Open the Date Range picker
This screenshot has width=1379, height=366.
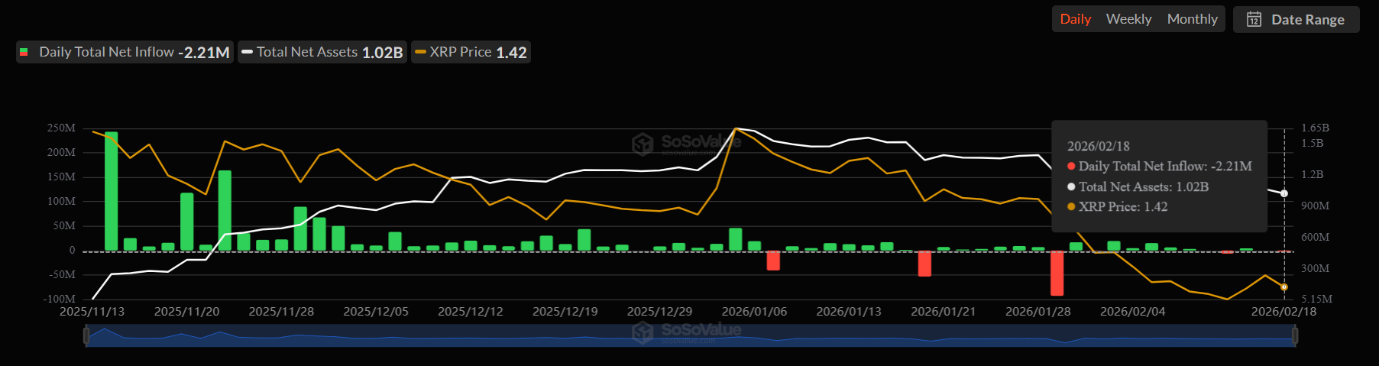pyautogui.click(x=1296, y=19)
